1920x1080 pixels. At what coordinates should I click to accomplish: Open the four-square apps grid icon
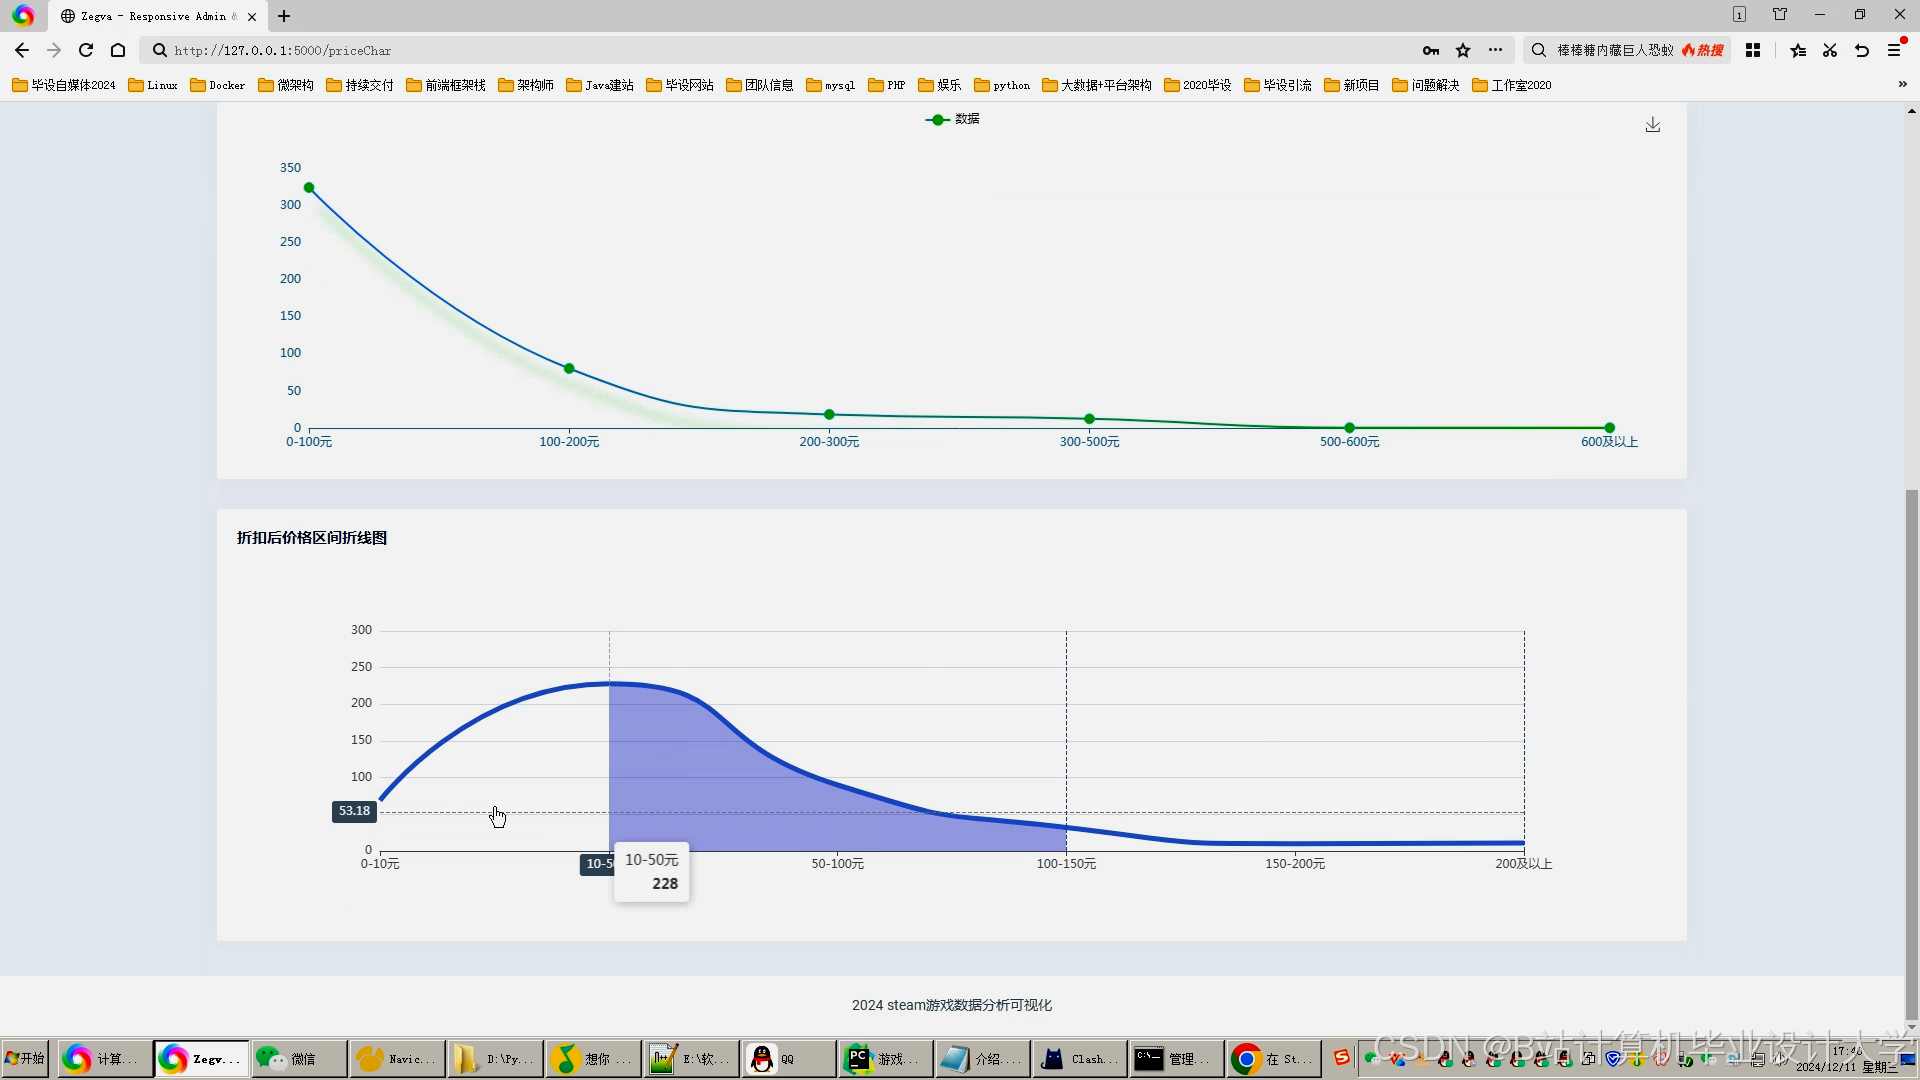pyautogui.click(x=1753, y=50)
